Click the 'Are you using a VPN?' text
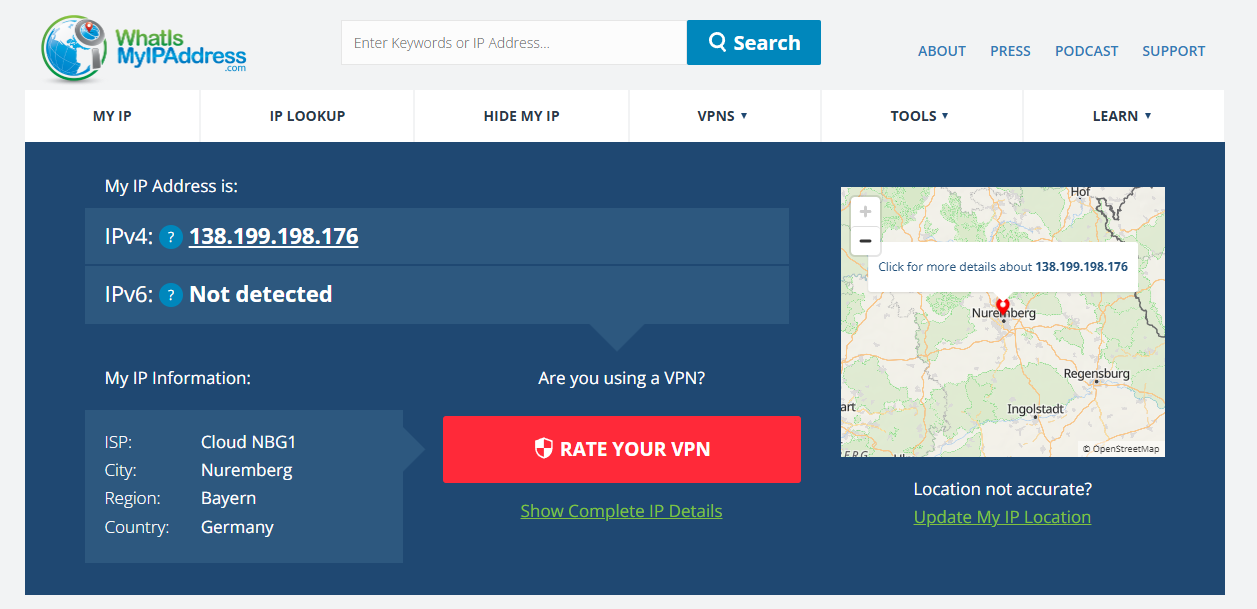 [x=622, y=378]
